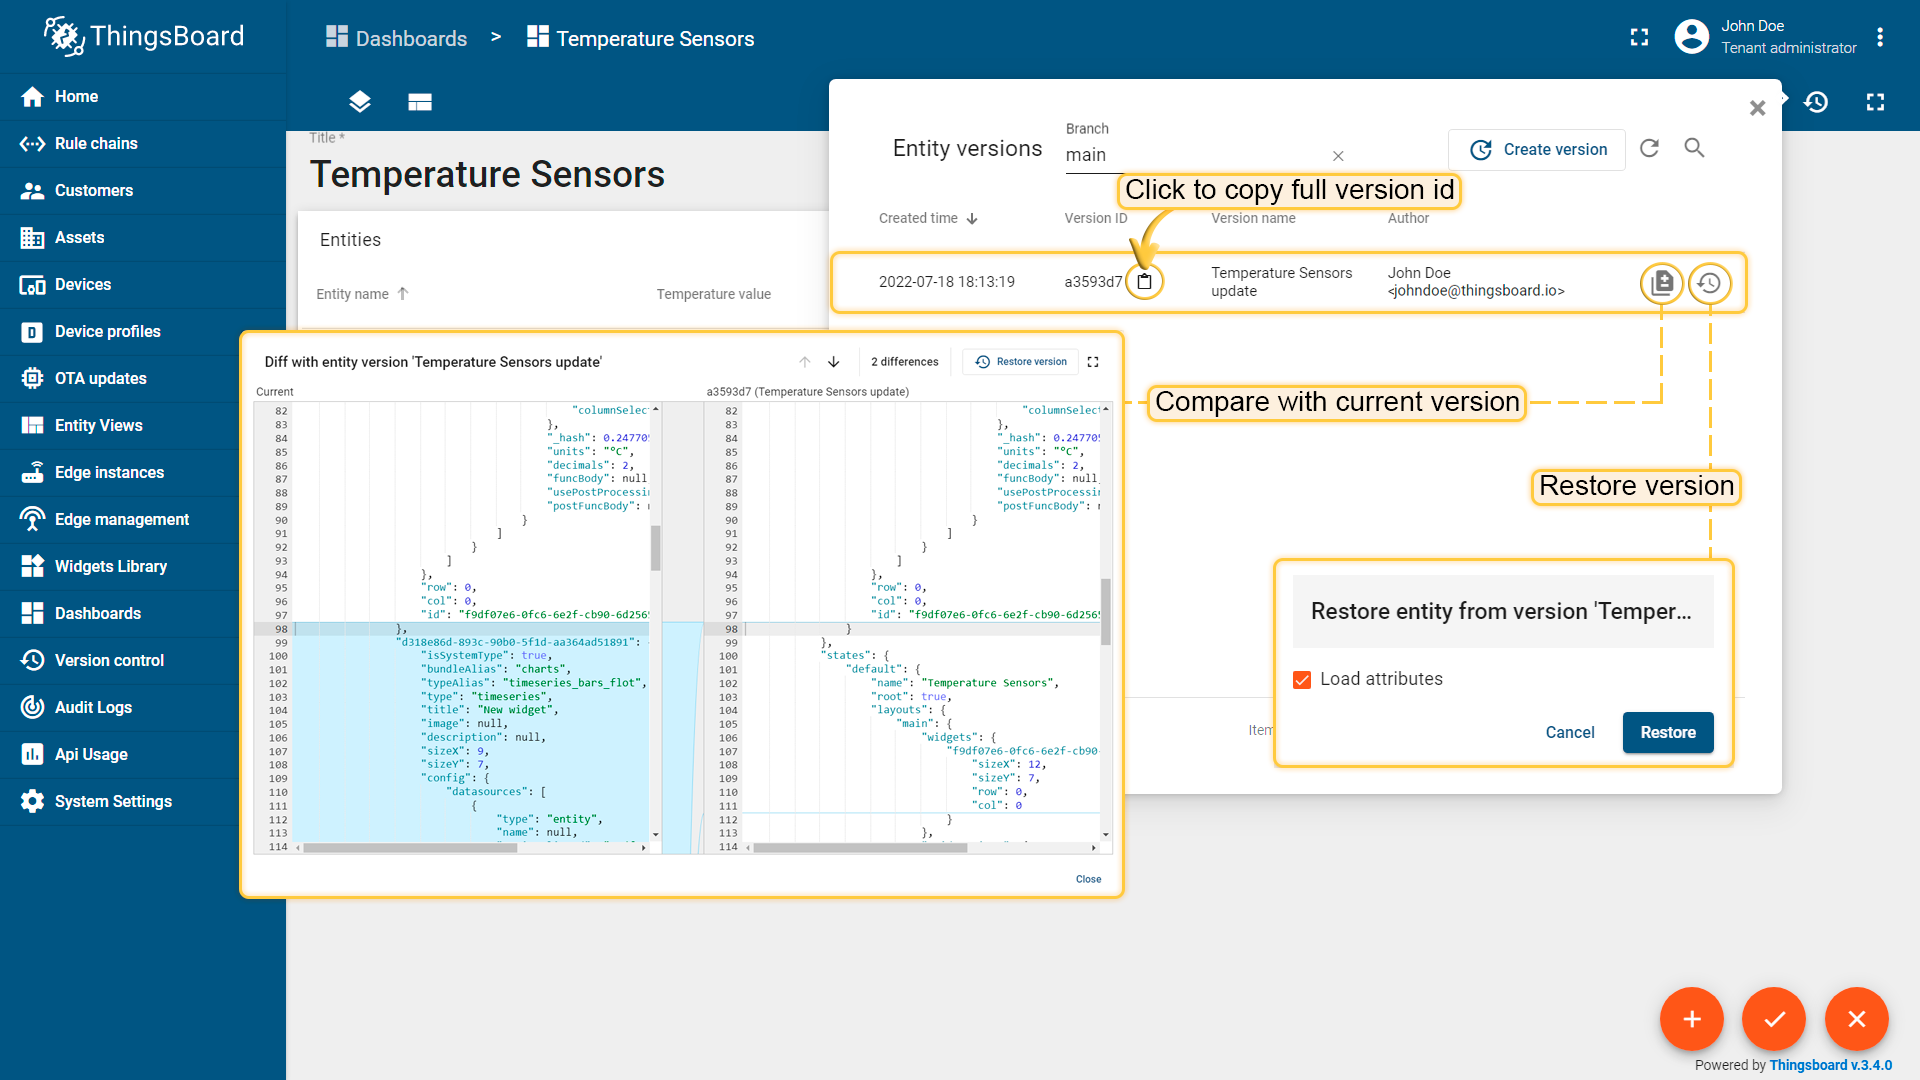Click the restore version icon in the row
The height and width of the screenshot is (1080, 1920).
(x=1709, y=283)
